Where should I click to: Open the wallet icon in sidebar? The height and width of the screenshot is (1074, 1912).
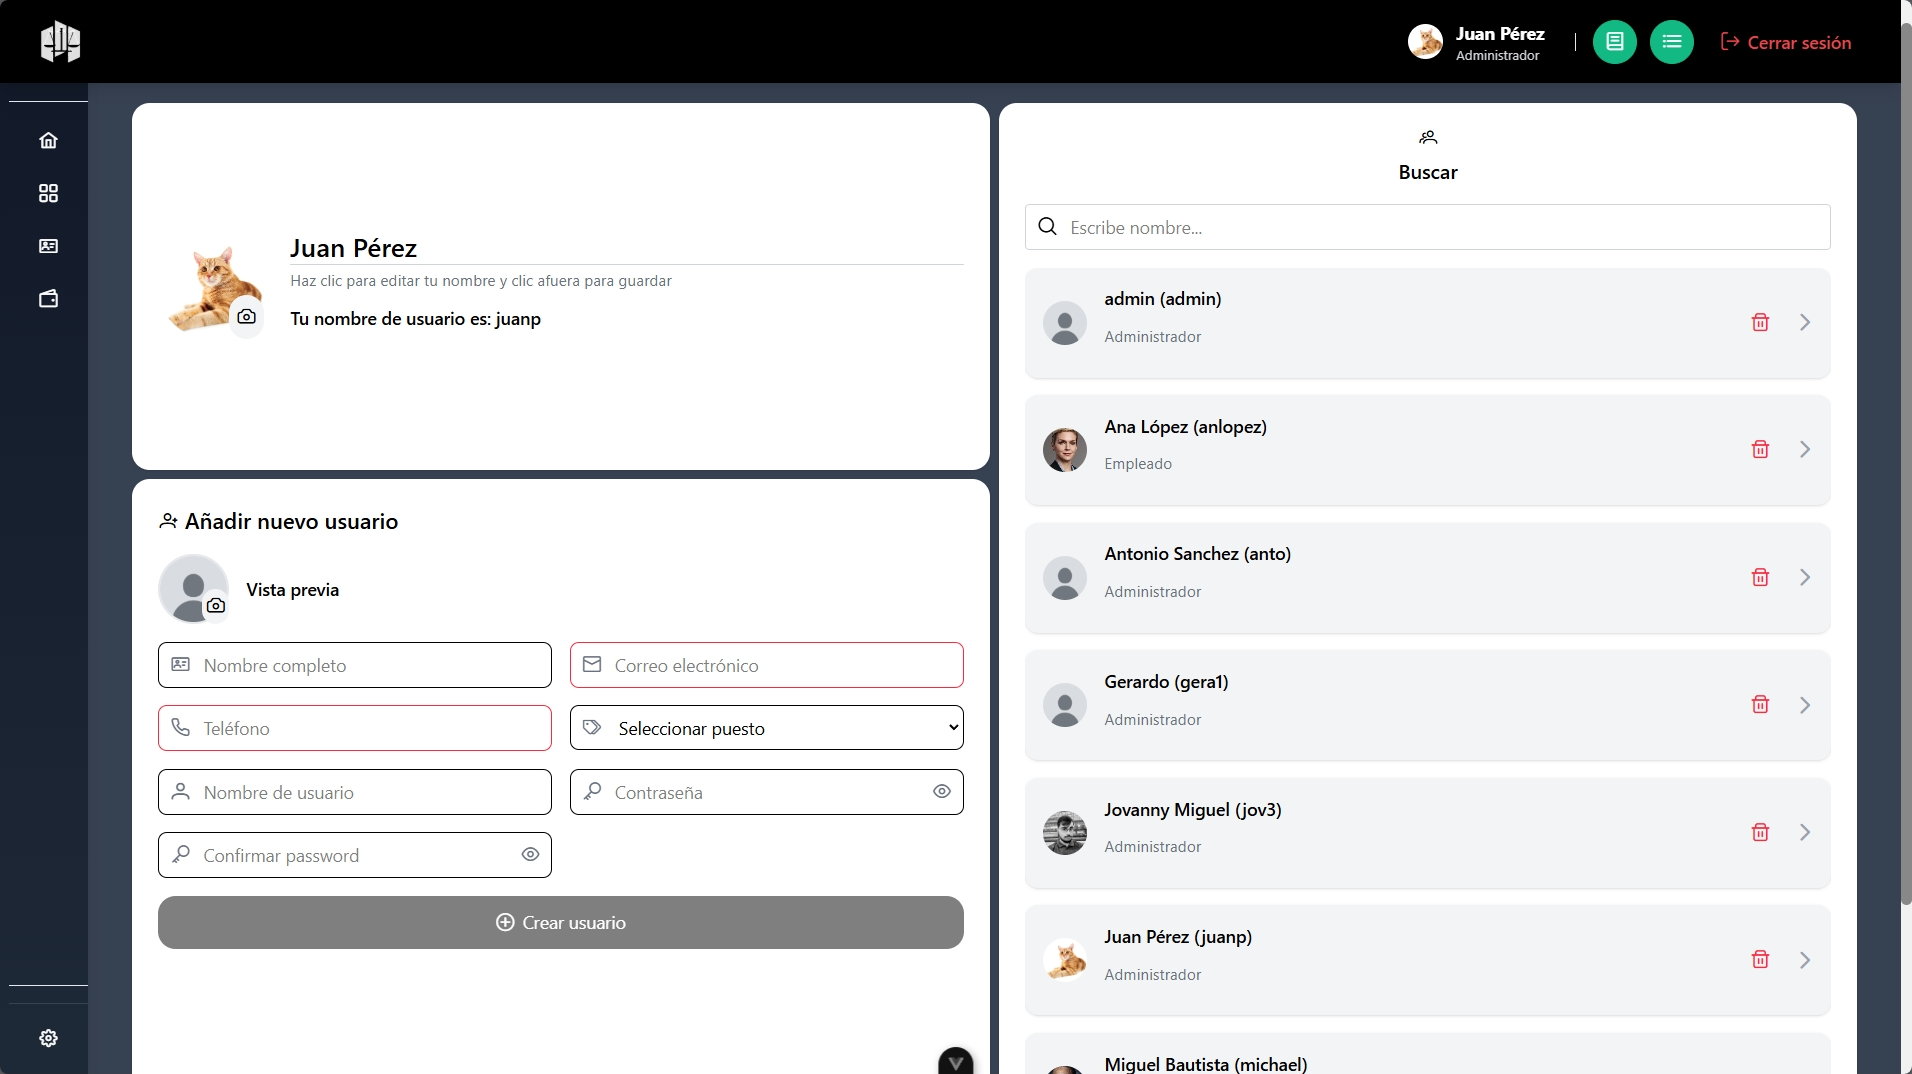coord(48,299)
